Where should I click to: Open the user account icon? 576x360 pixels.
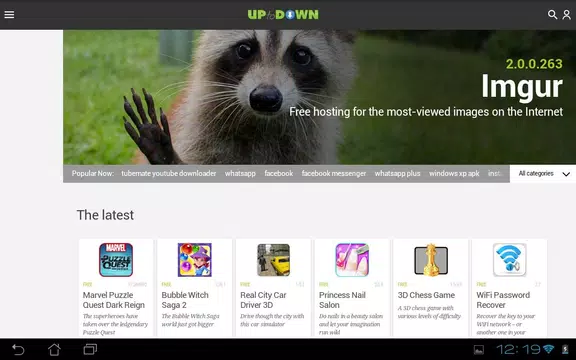(x=566, y=14)
